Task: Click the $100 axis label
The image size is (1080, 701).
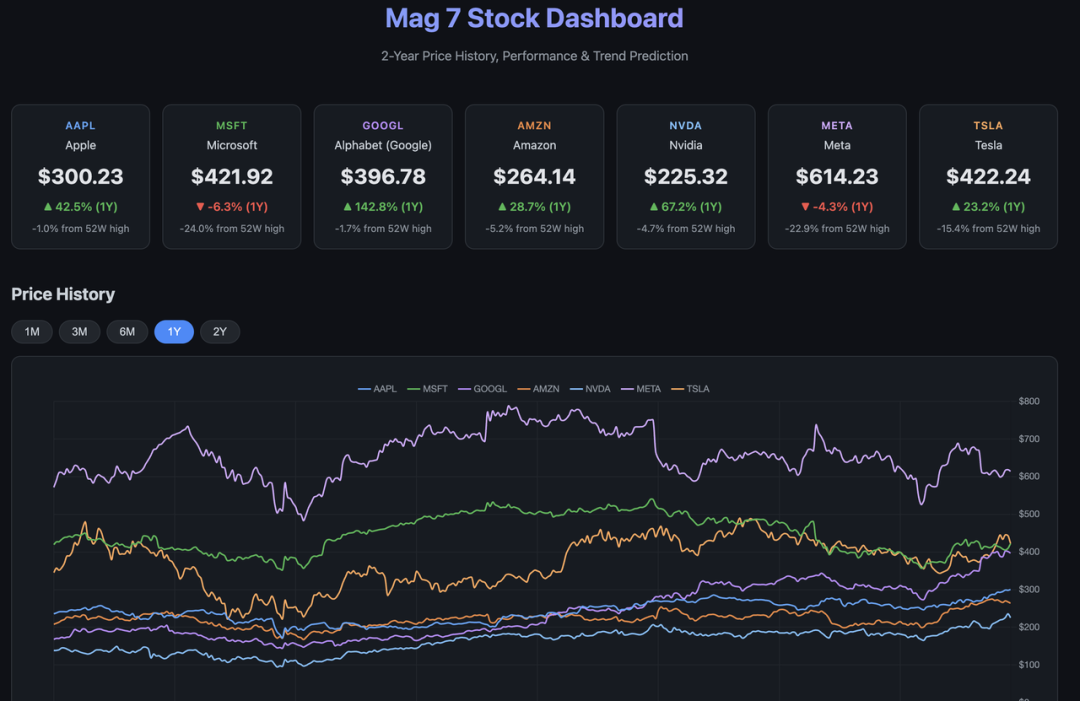Action: [1029, 665]
